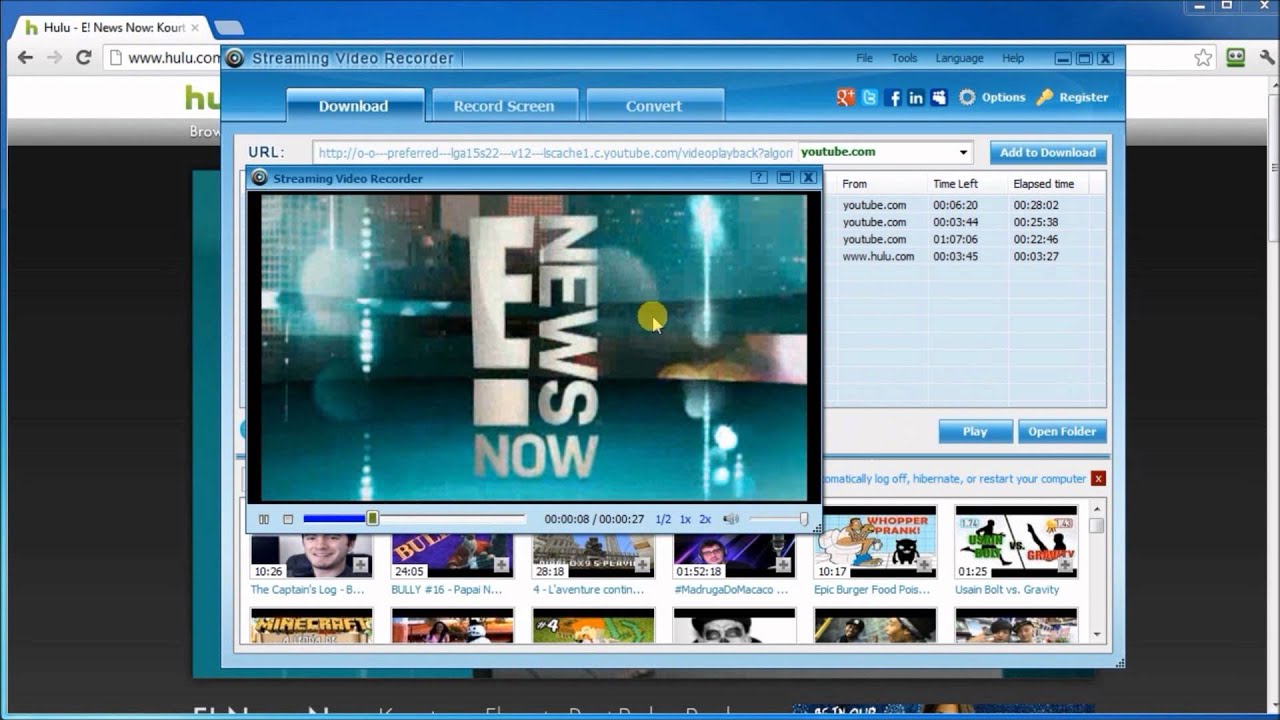
Task: Stop the preview video playback
Action: tap(288, 519)
